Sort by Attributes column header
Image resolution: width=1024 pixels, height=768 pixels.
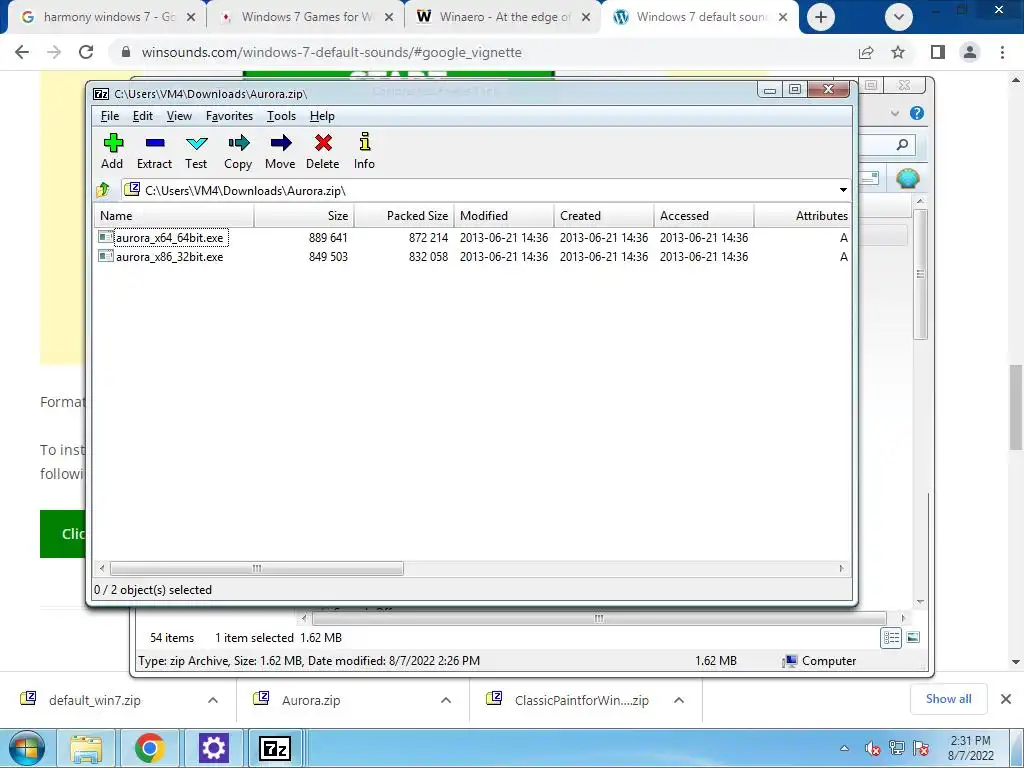802,216
